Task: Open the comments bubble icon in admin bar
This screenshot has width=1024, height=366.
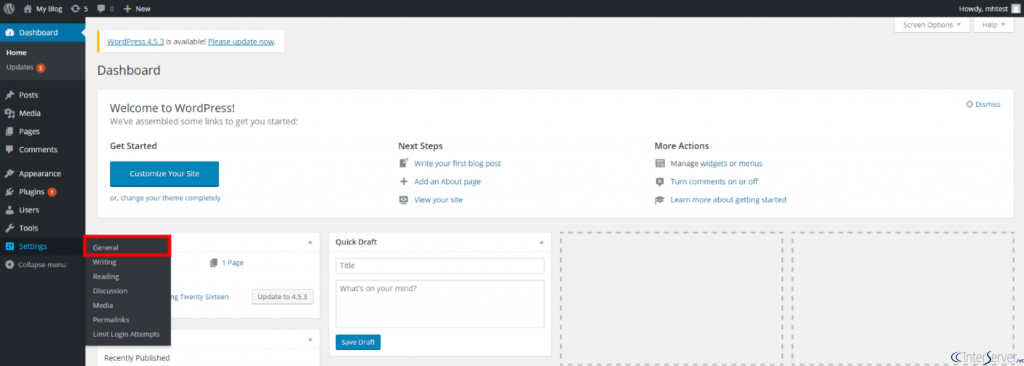Action: (101, 8)
